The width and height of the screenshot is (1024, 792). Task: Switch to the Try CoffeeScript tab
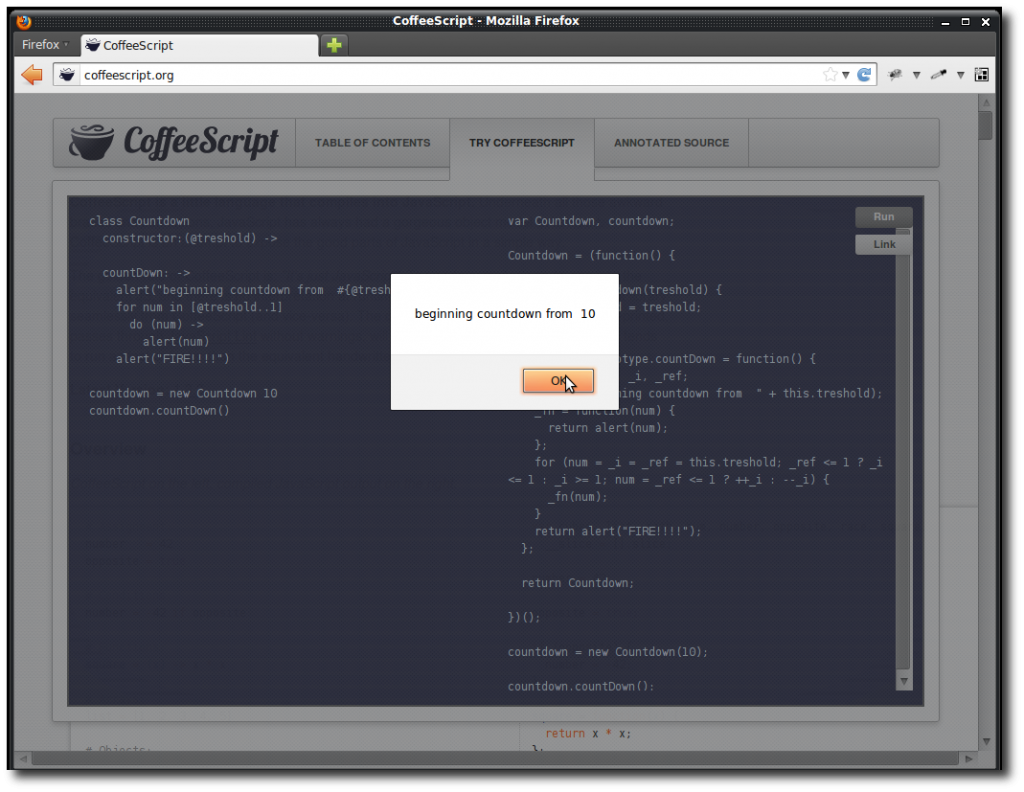521,143
